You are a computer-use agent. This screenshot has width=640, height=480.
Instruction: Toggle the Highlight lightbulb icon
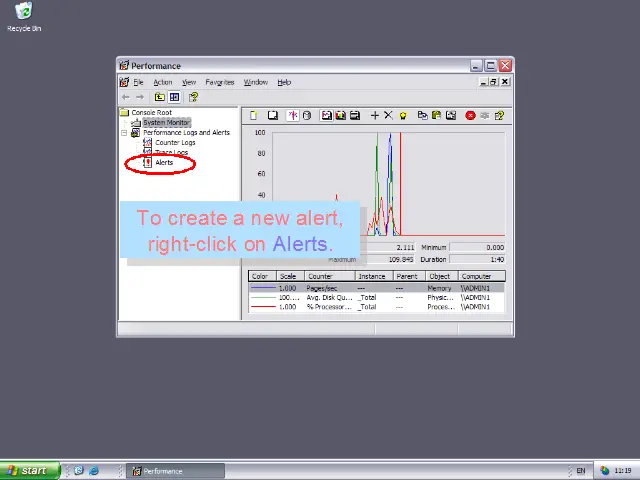(x=403, y=116)
